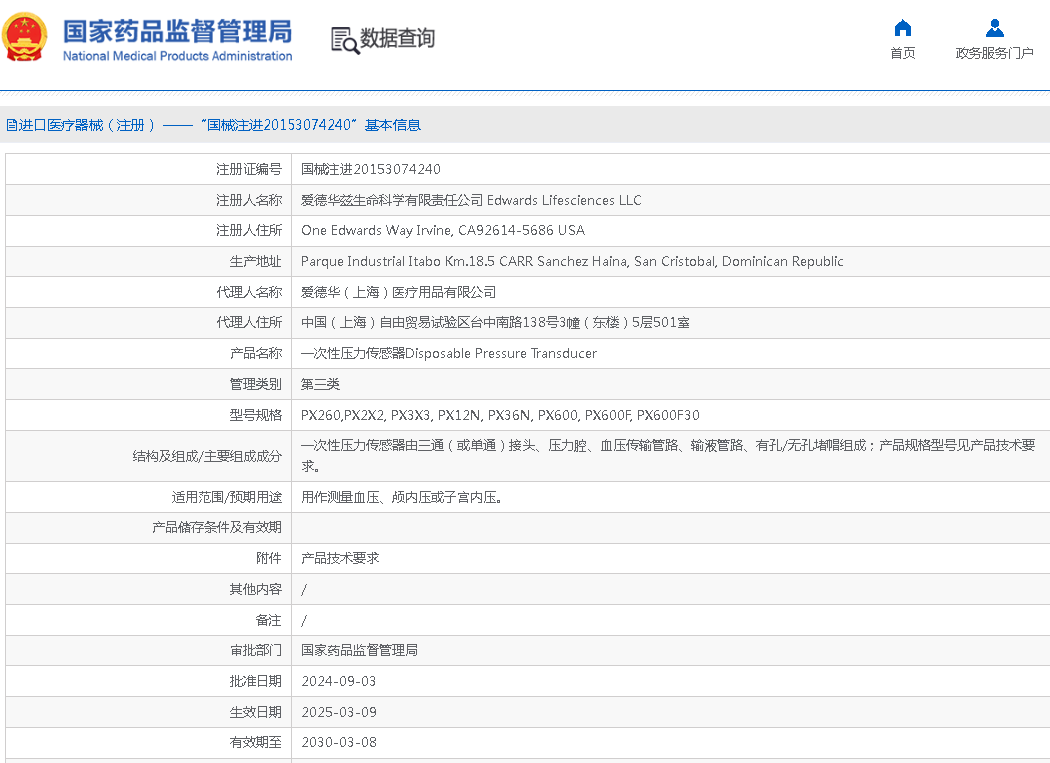
Task: Click the 有效期至 label
Action: tap(256, 742)
